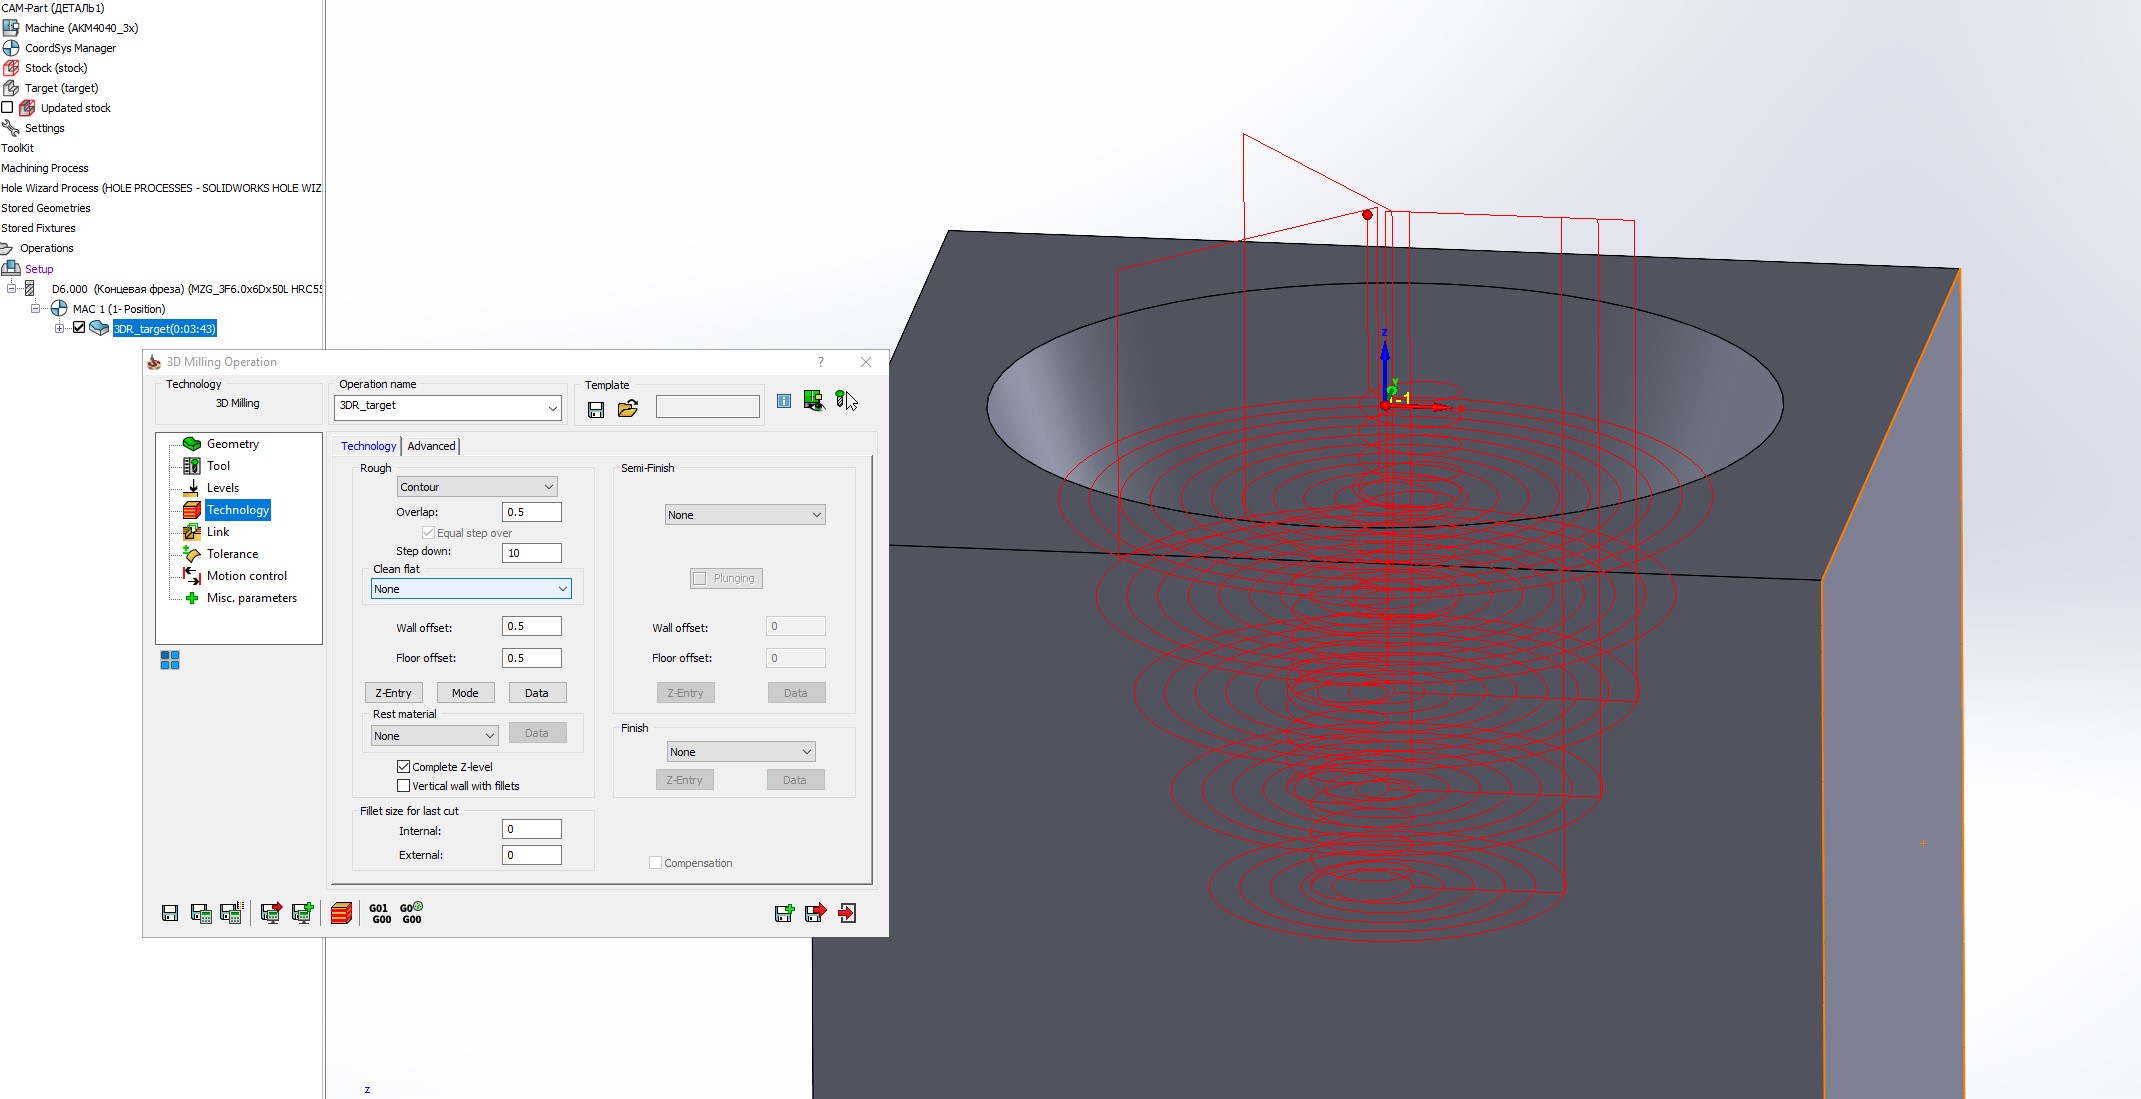Image resolution: width=2141 pixels, height=1099 pixels.
Task: Click the Load template folder icon
Action: pyautogui.click(x=628, y=409)
